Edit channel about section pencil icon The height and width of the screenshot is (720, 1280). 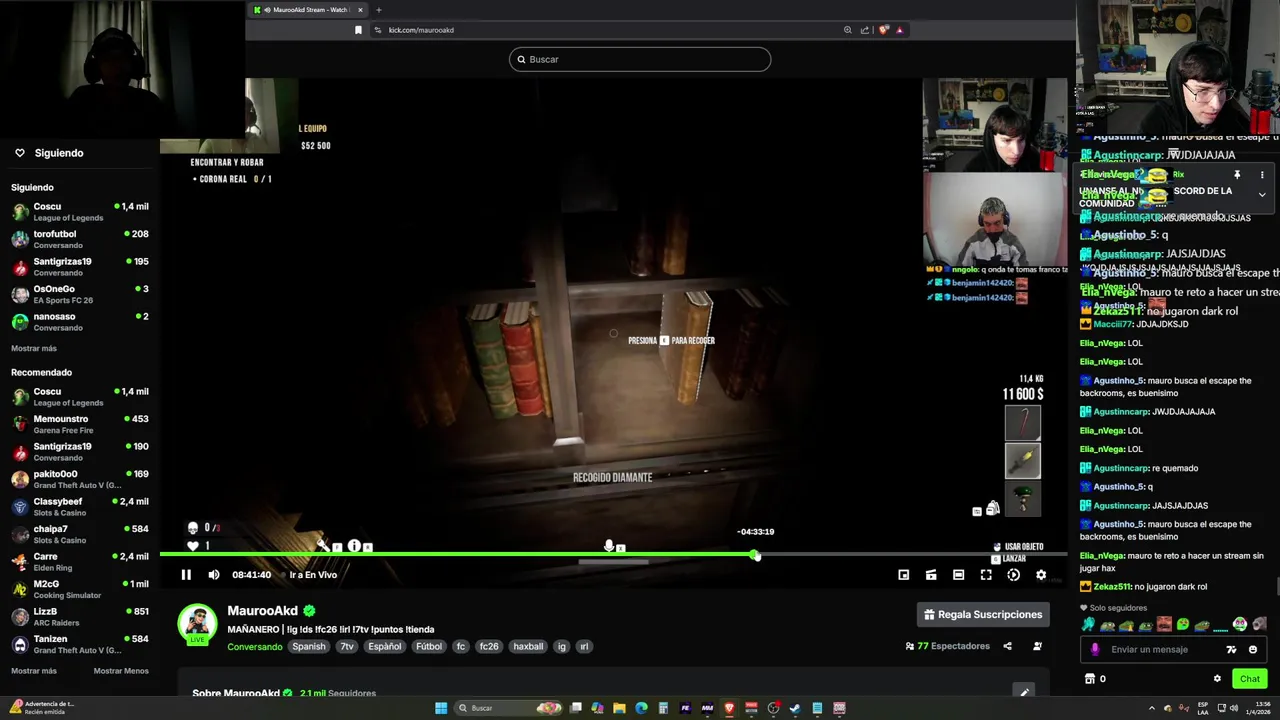click(x=1023, y=691)
